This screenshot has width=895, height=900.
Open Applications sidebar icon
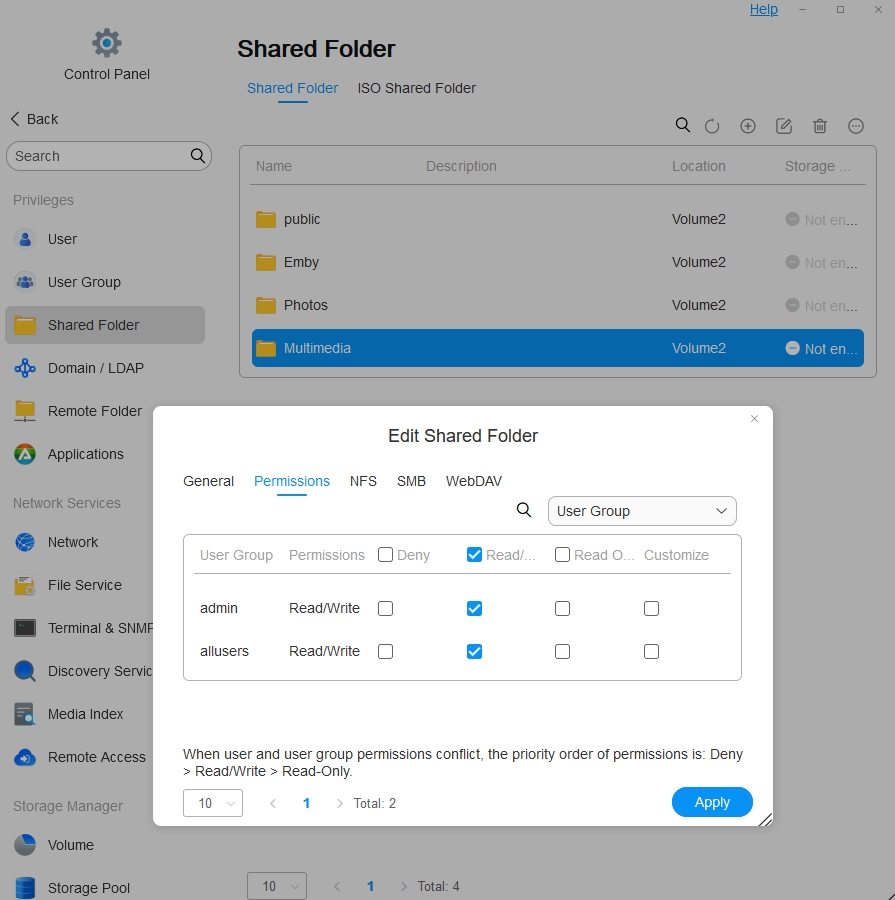click(25, 454)
